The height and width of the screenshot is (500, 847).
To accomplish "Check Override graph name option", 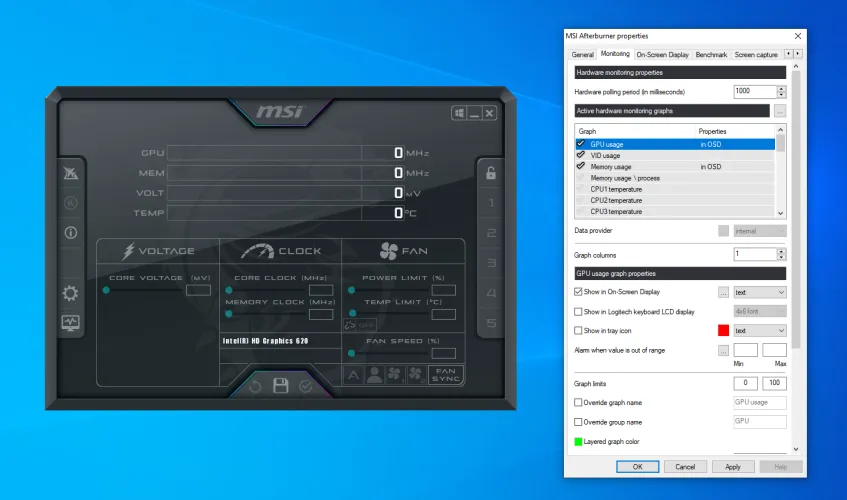I will click(x=578, y=402).
